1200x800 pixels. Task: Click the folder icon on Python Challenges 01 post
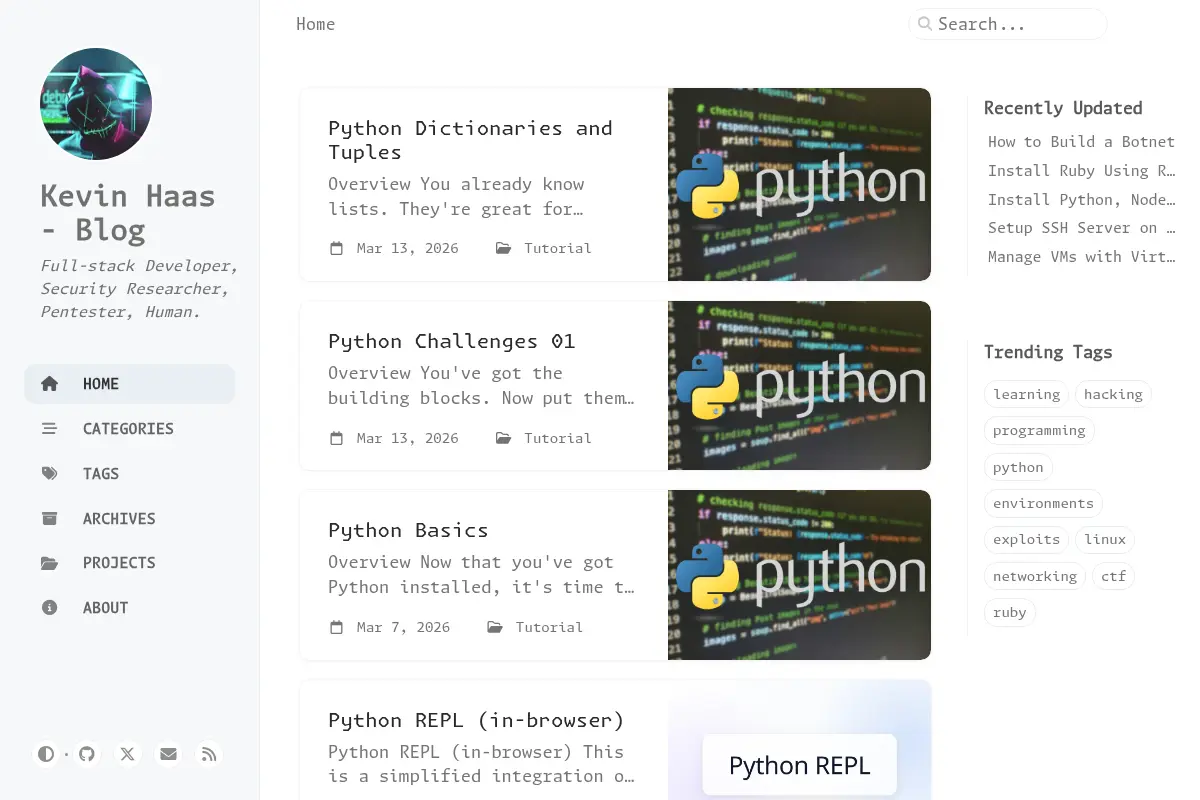(x=504, y=438)
